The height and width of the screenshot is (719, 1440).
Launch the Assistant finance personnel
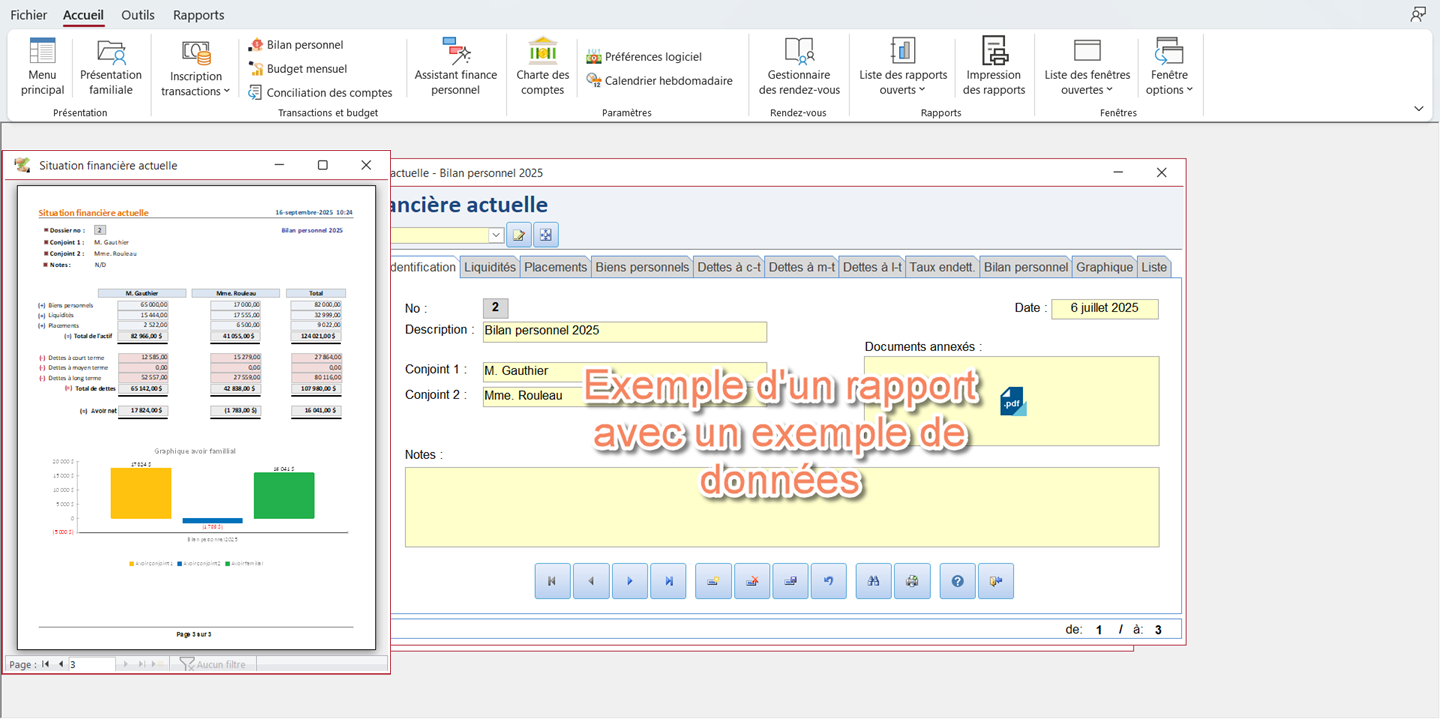(x=456, y=67)
